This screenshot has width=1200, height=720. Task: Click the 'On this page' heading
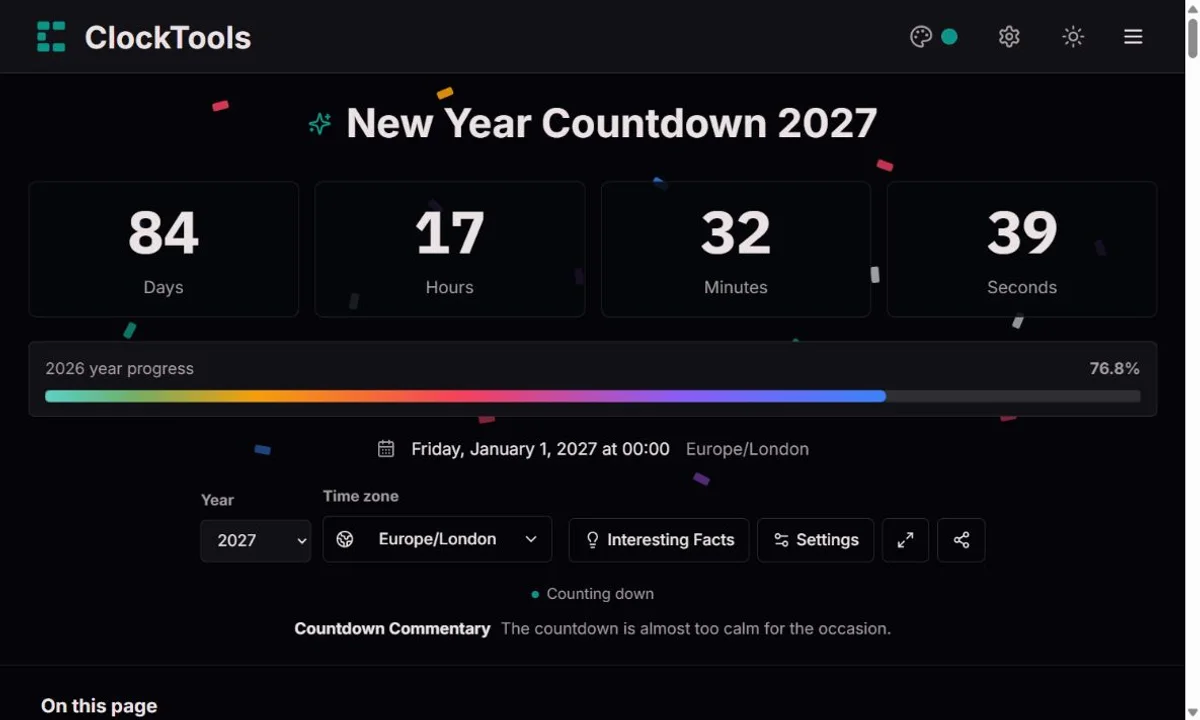click(x=99, y=706)
